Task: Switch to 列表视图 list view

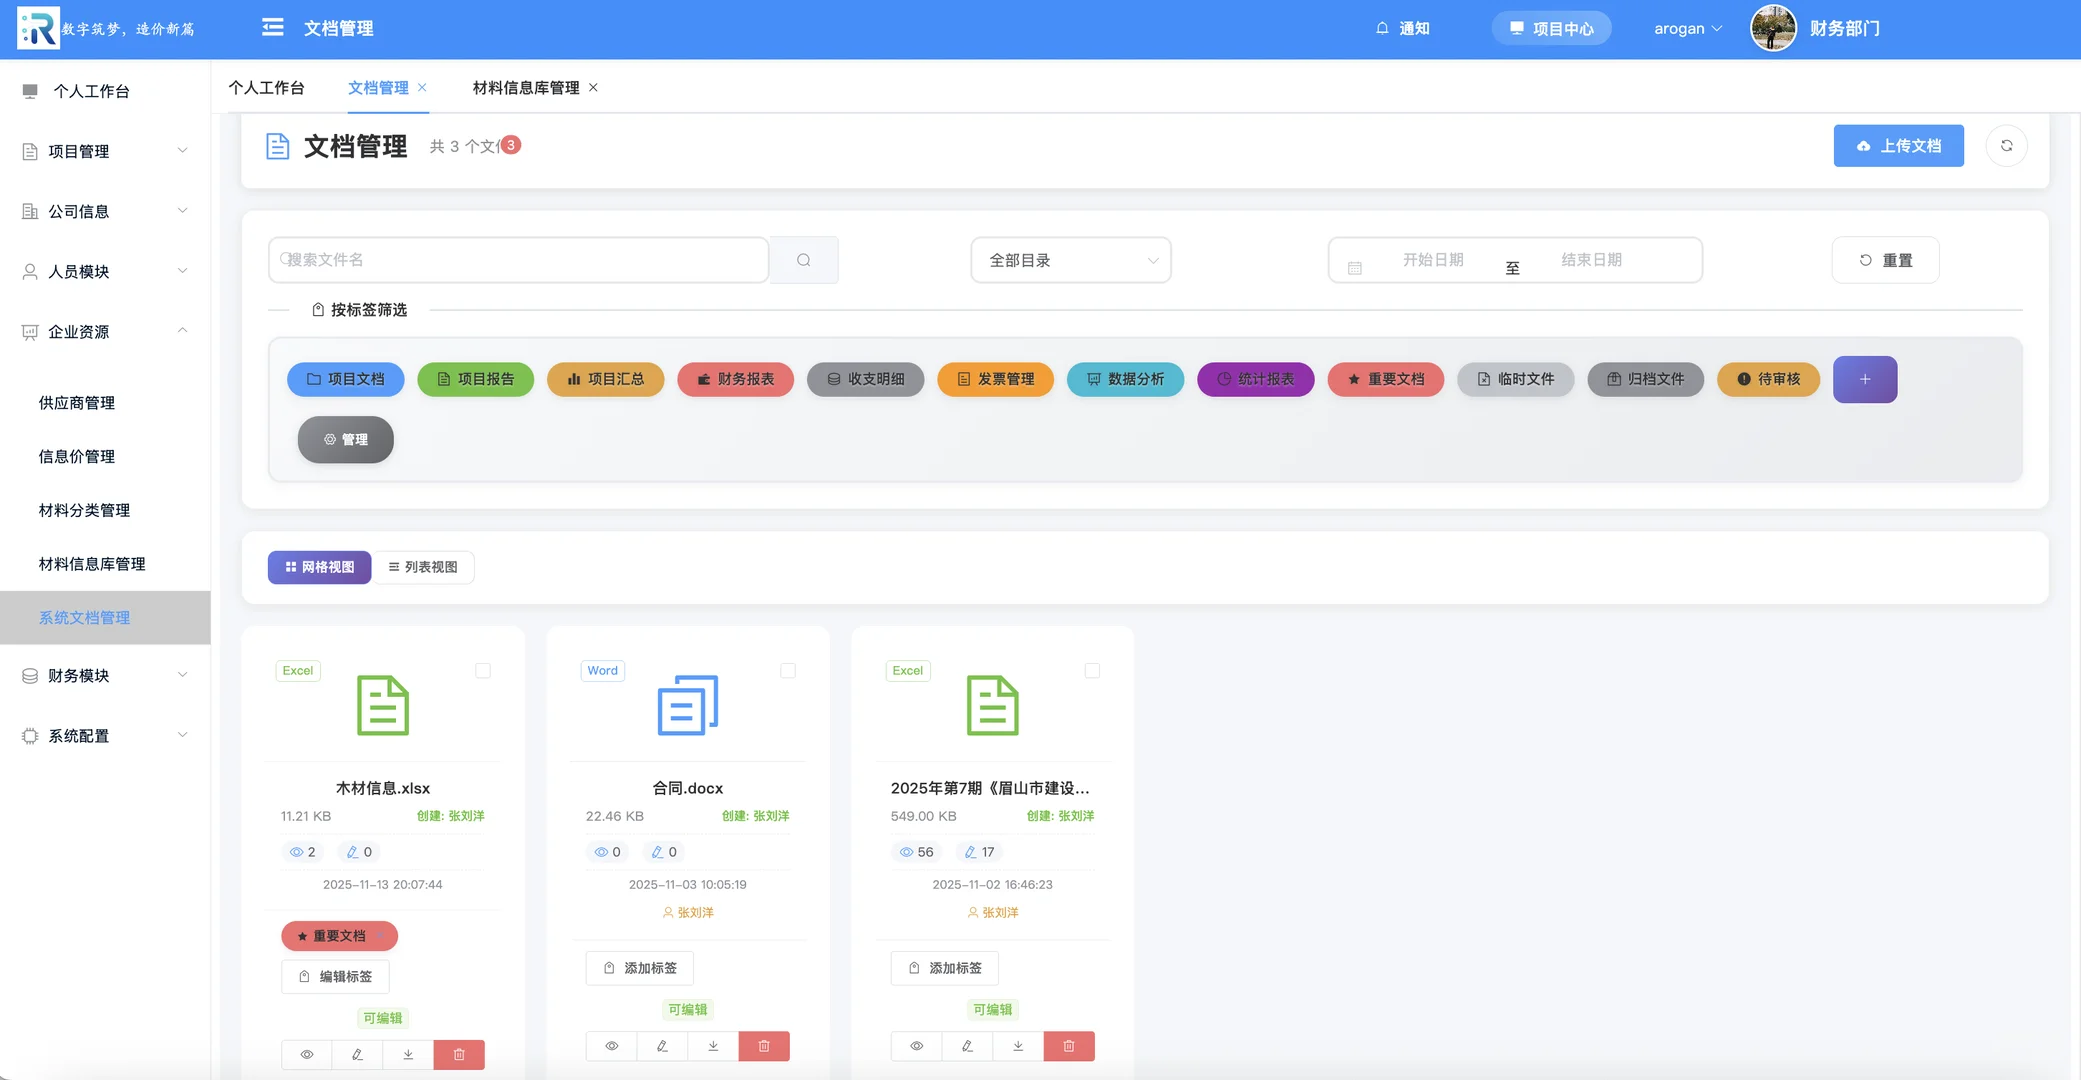Action: pos(423,567)
